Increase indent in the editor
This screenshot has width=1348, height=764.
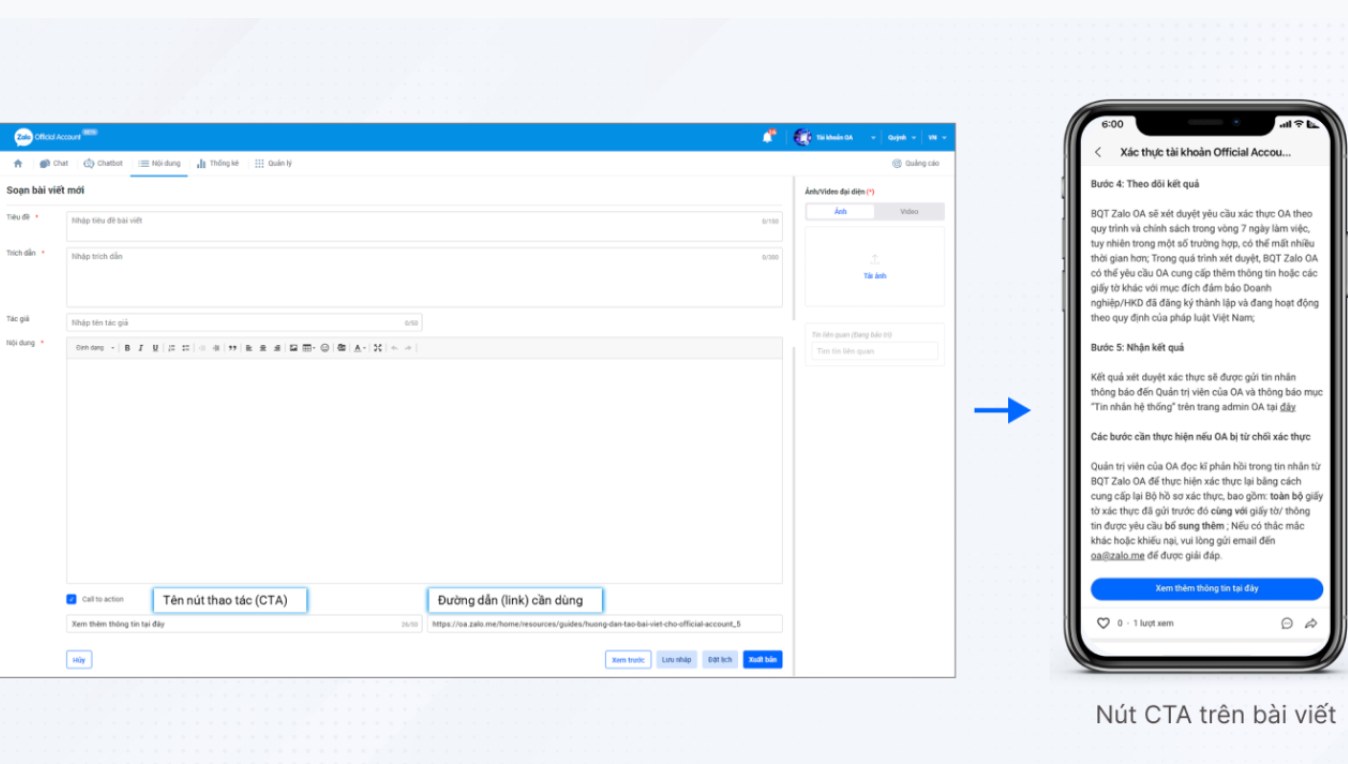tap(216, 348)
